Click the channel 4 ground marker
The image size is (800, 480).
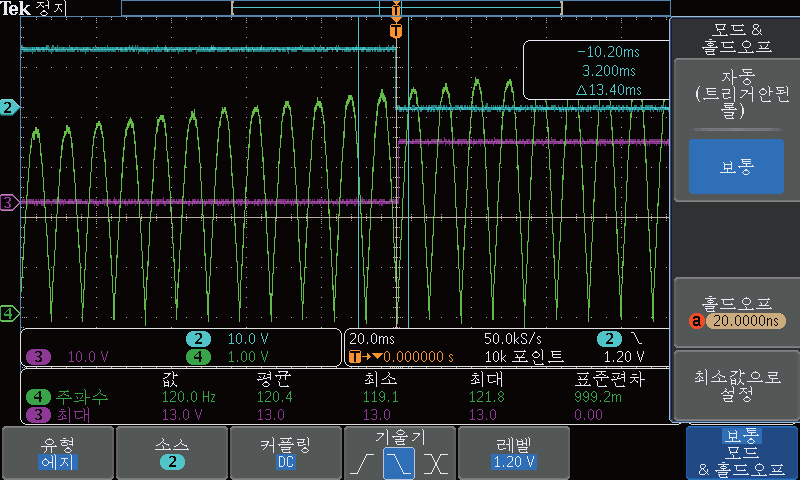tap(9, 314)
